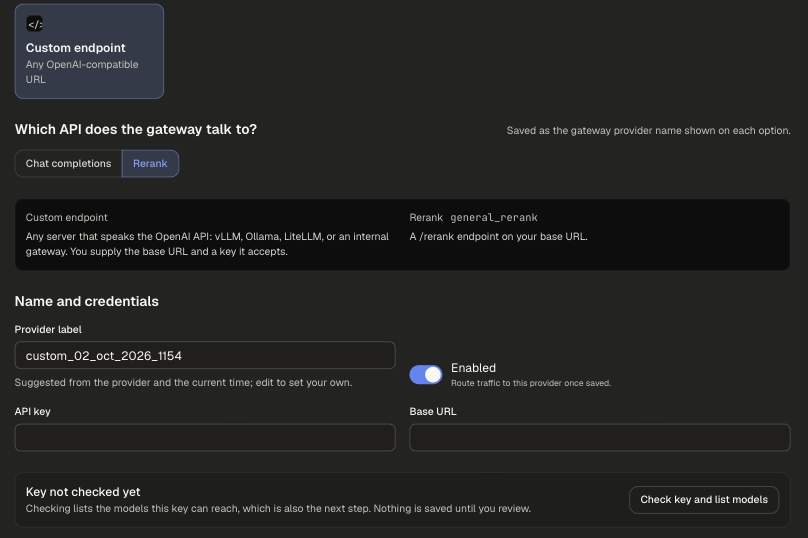Click the 'Which API does the gateway talk to?' heading
The image size is (808, 538).
136,129
